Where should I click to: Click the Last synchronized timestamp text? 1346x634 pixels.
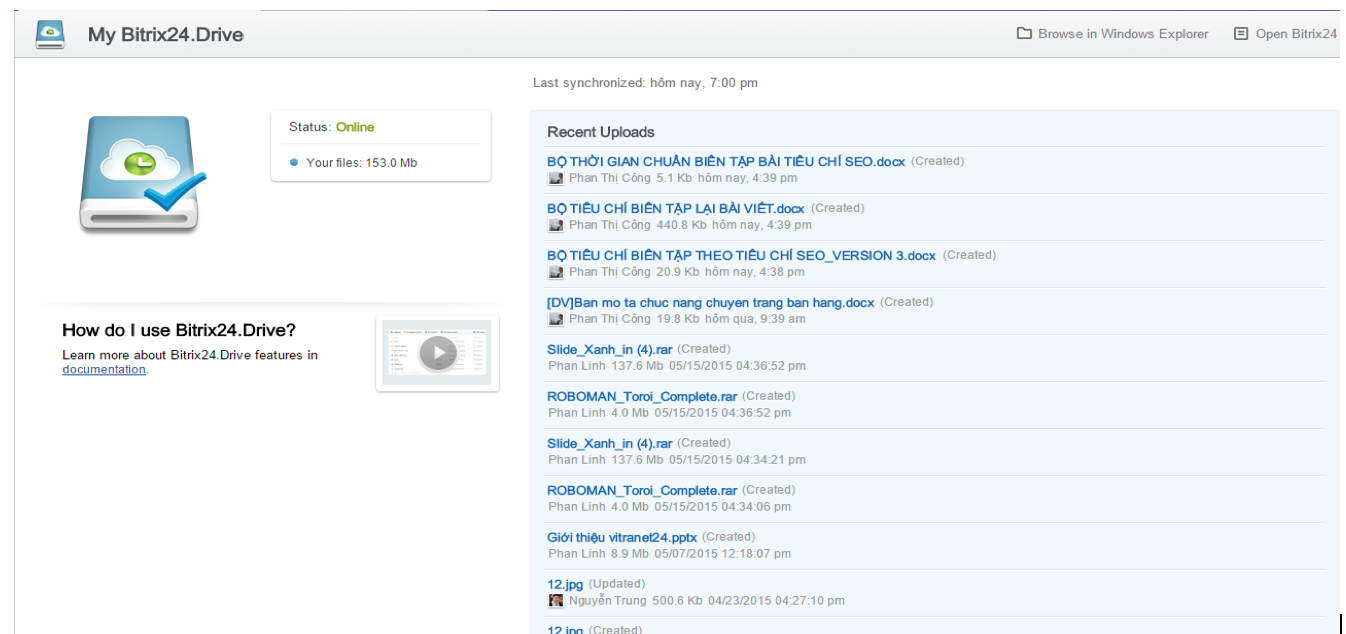pos(645,83)
